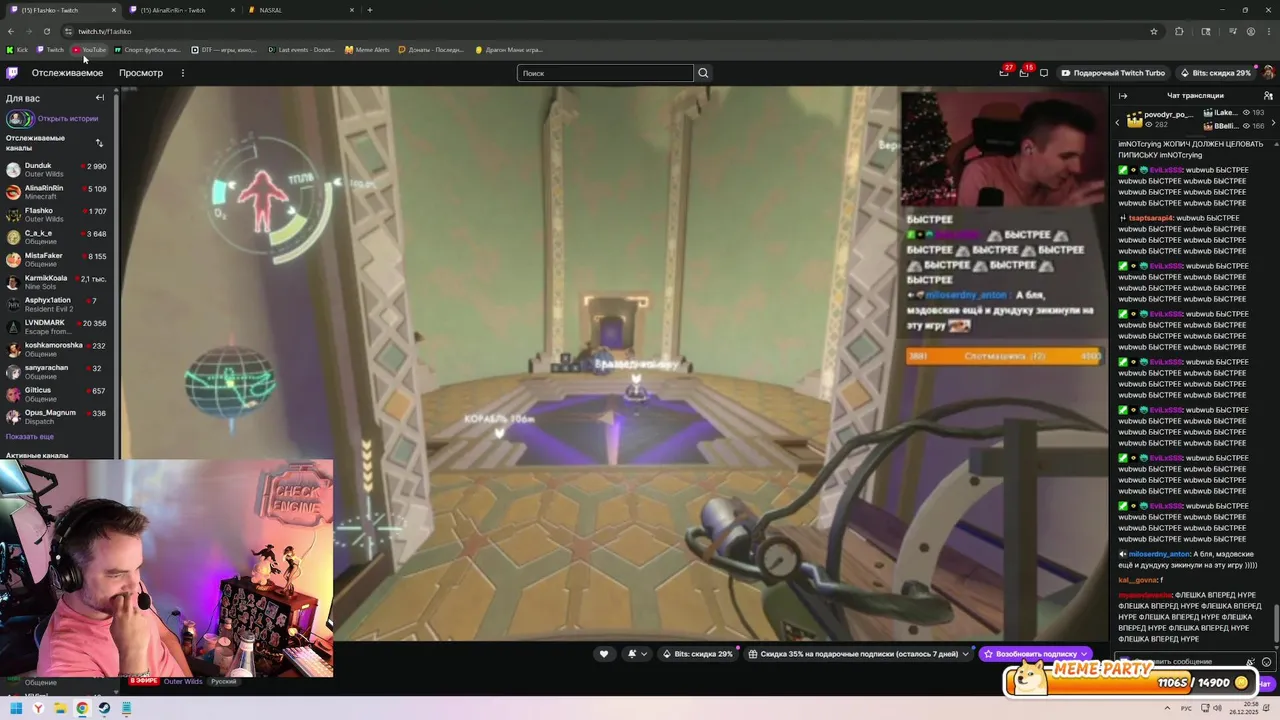Screen dimensions: 1280x720
Task: Open MistaFaker channel in sidebar
Action: point(58,260)
